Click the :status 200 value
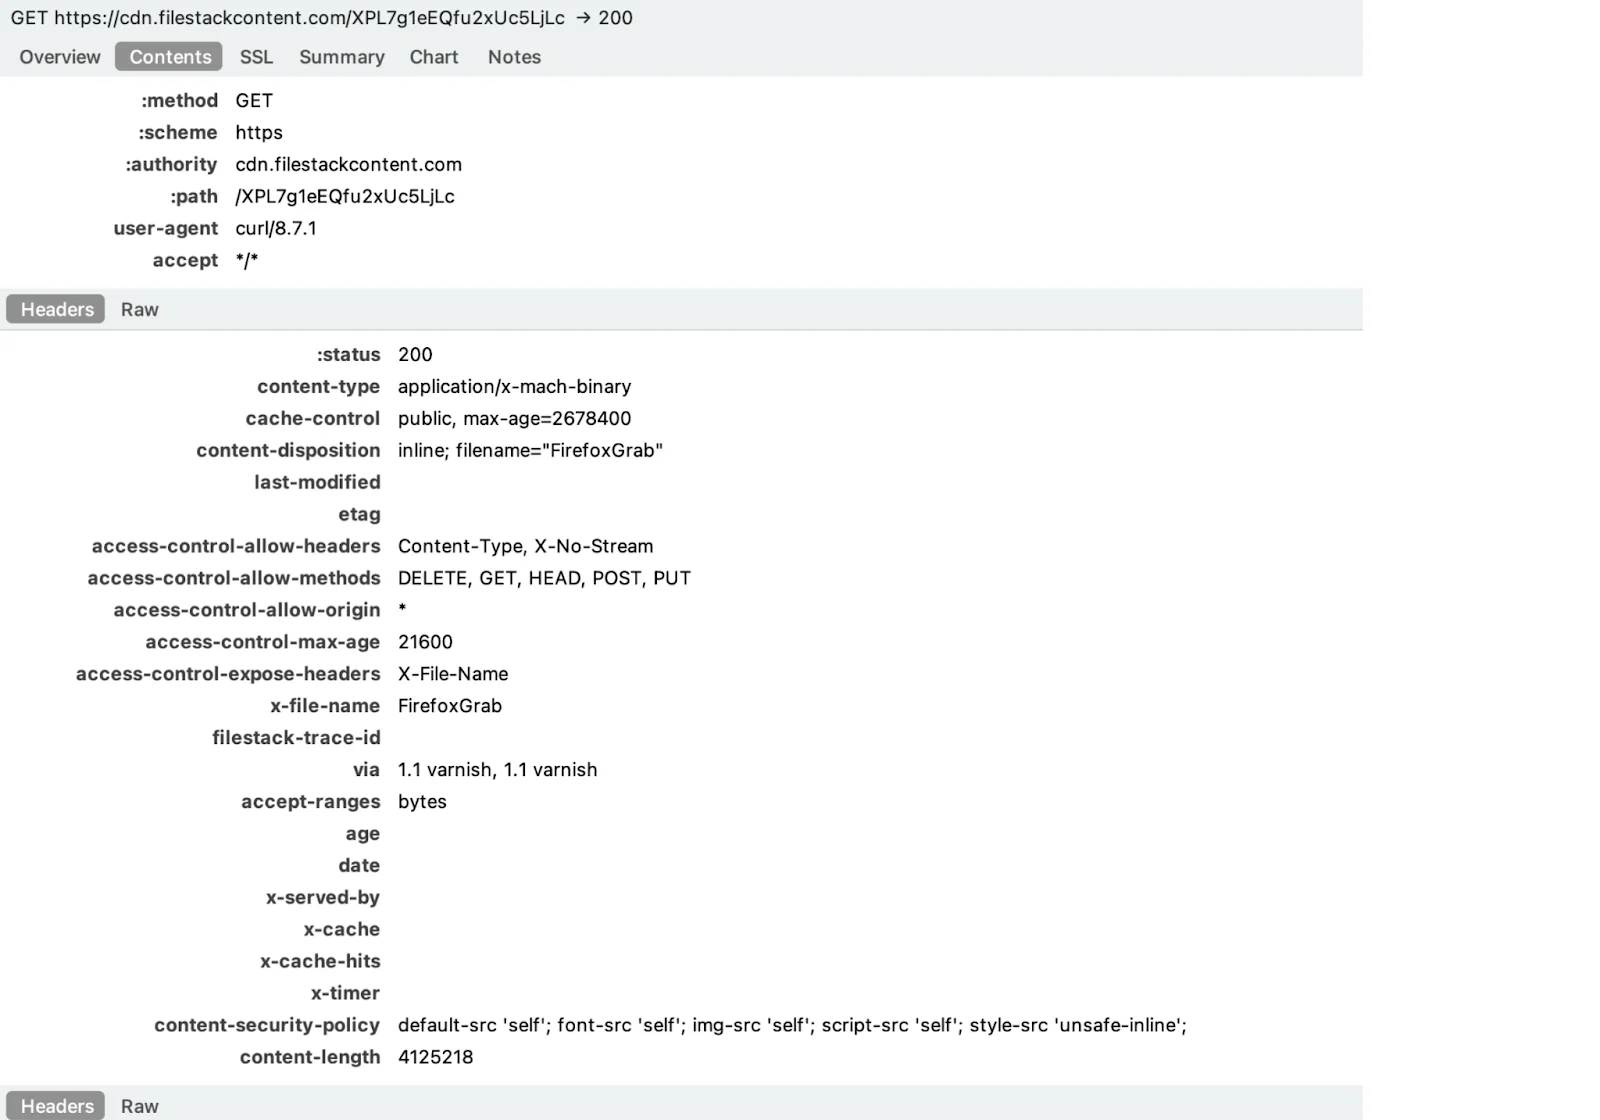 coord(414,354)
